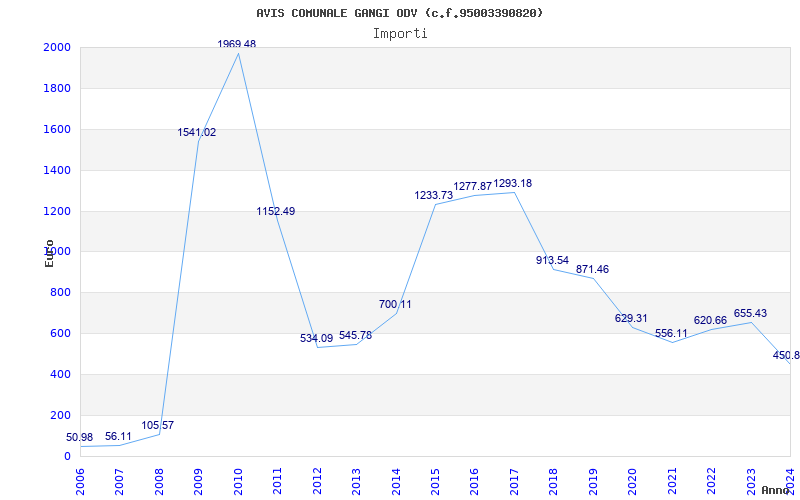This screenshot has height=500, width=800.
Task: Click the 200 value on the Euro axis
Action: pos(60,415)
